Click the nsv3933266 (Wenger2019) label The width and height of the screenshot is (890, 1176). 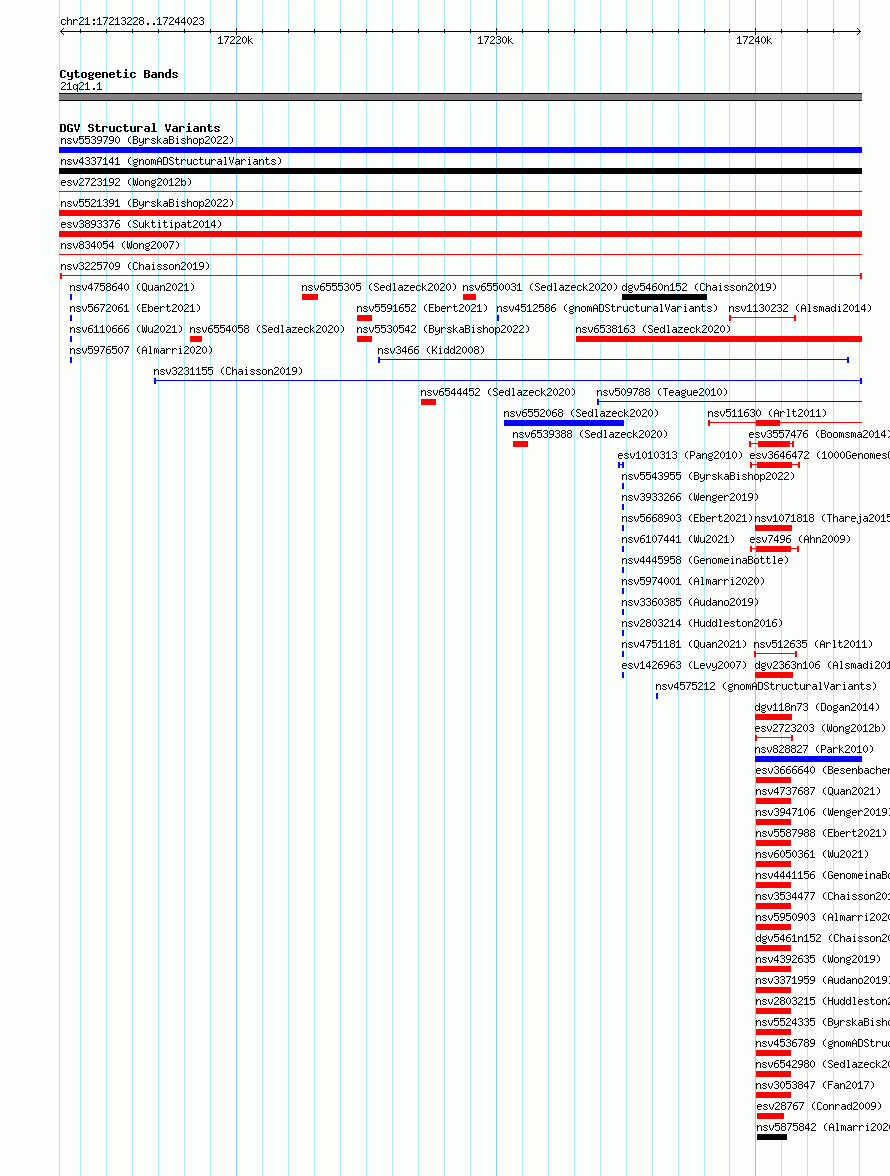pos(690,497)
